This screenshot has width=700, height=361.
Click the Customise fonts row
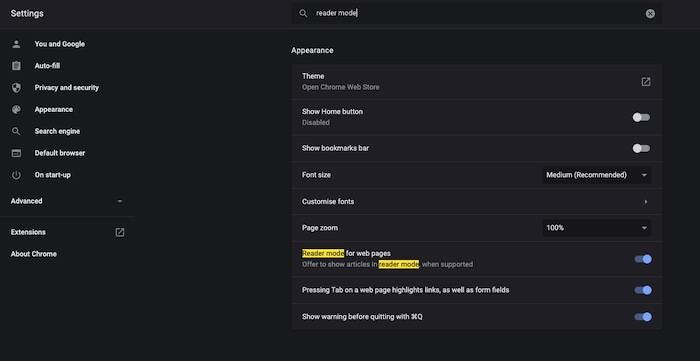(477, 202)
